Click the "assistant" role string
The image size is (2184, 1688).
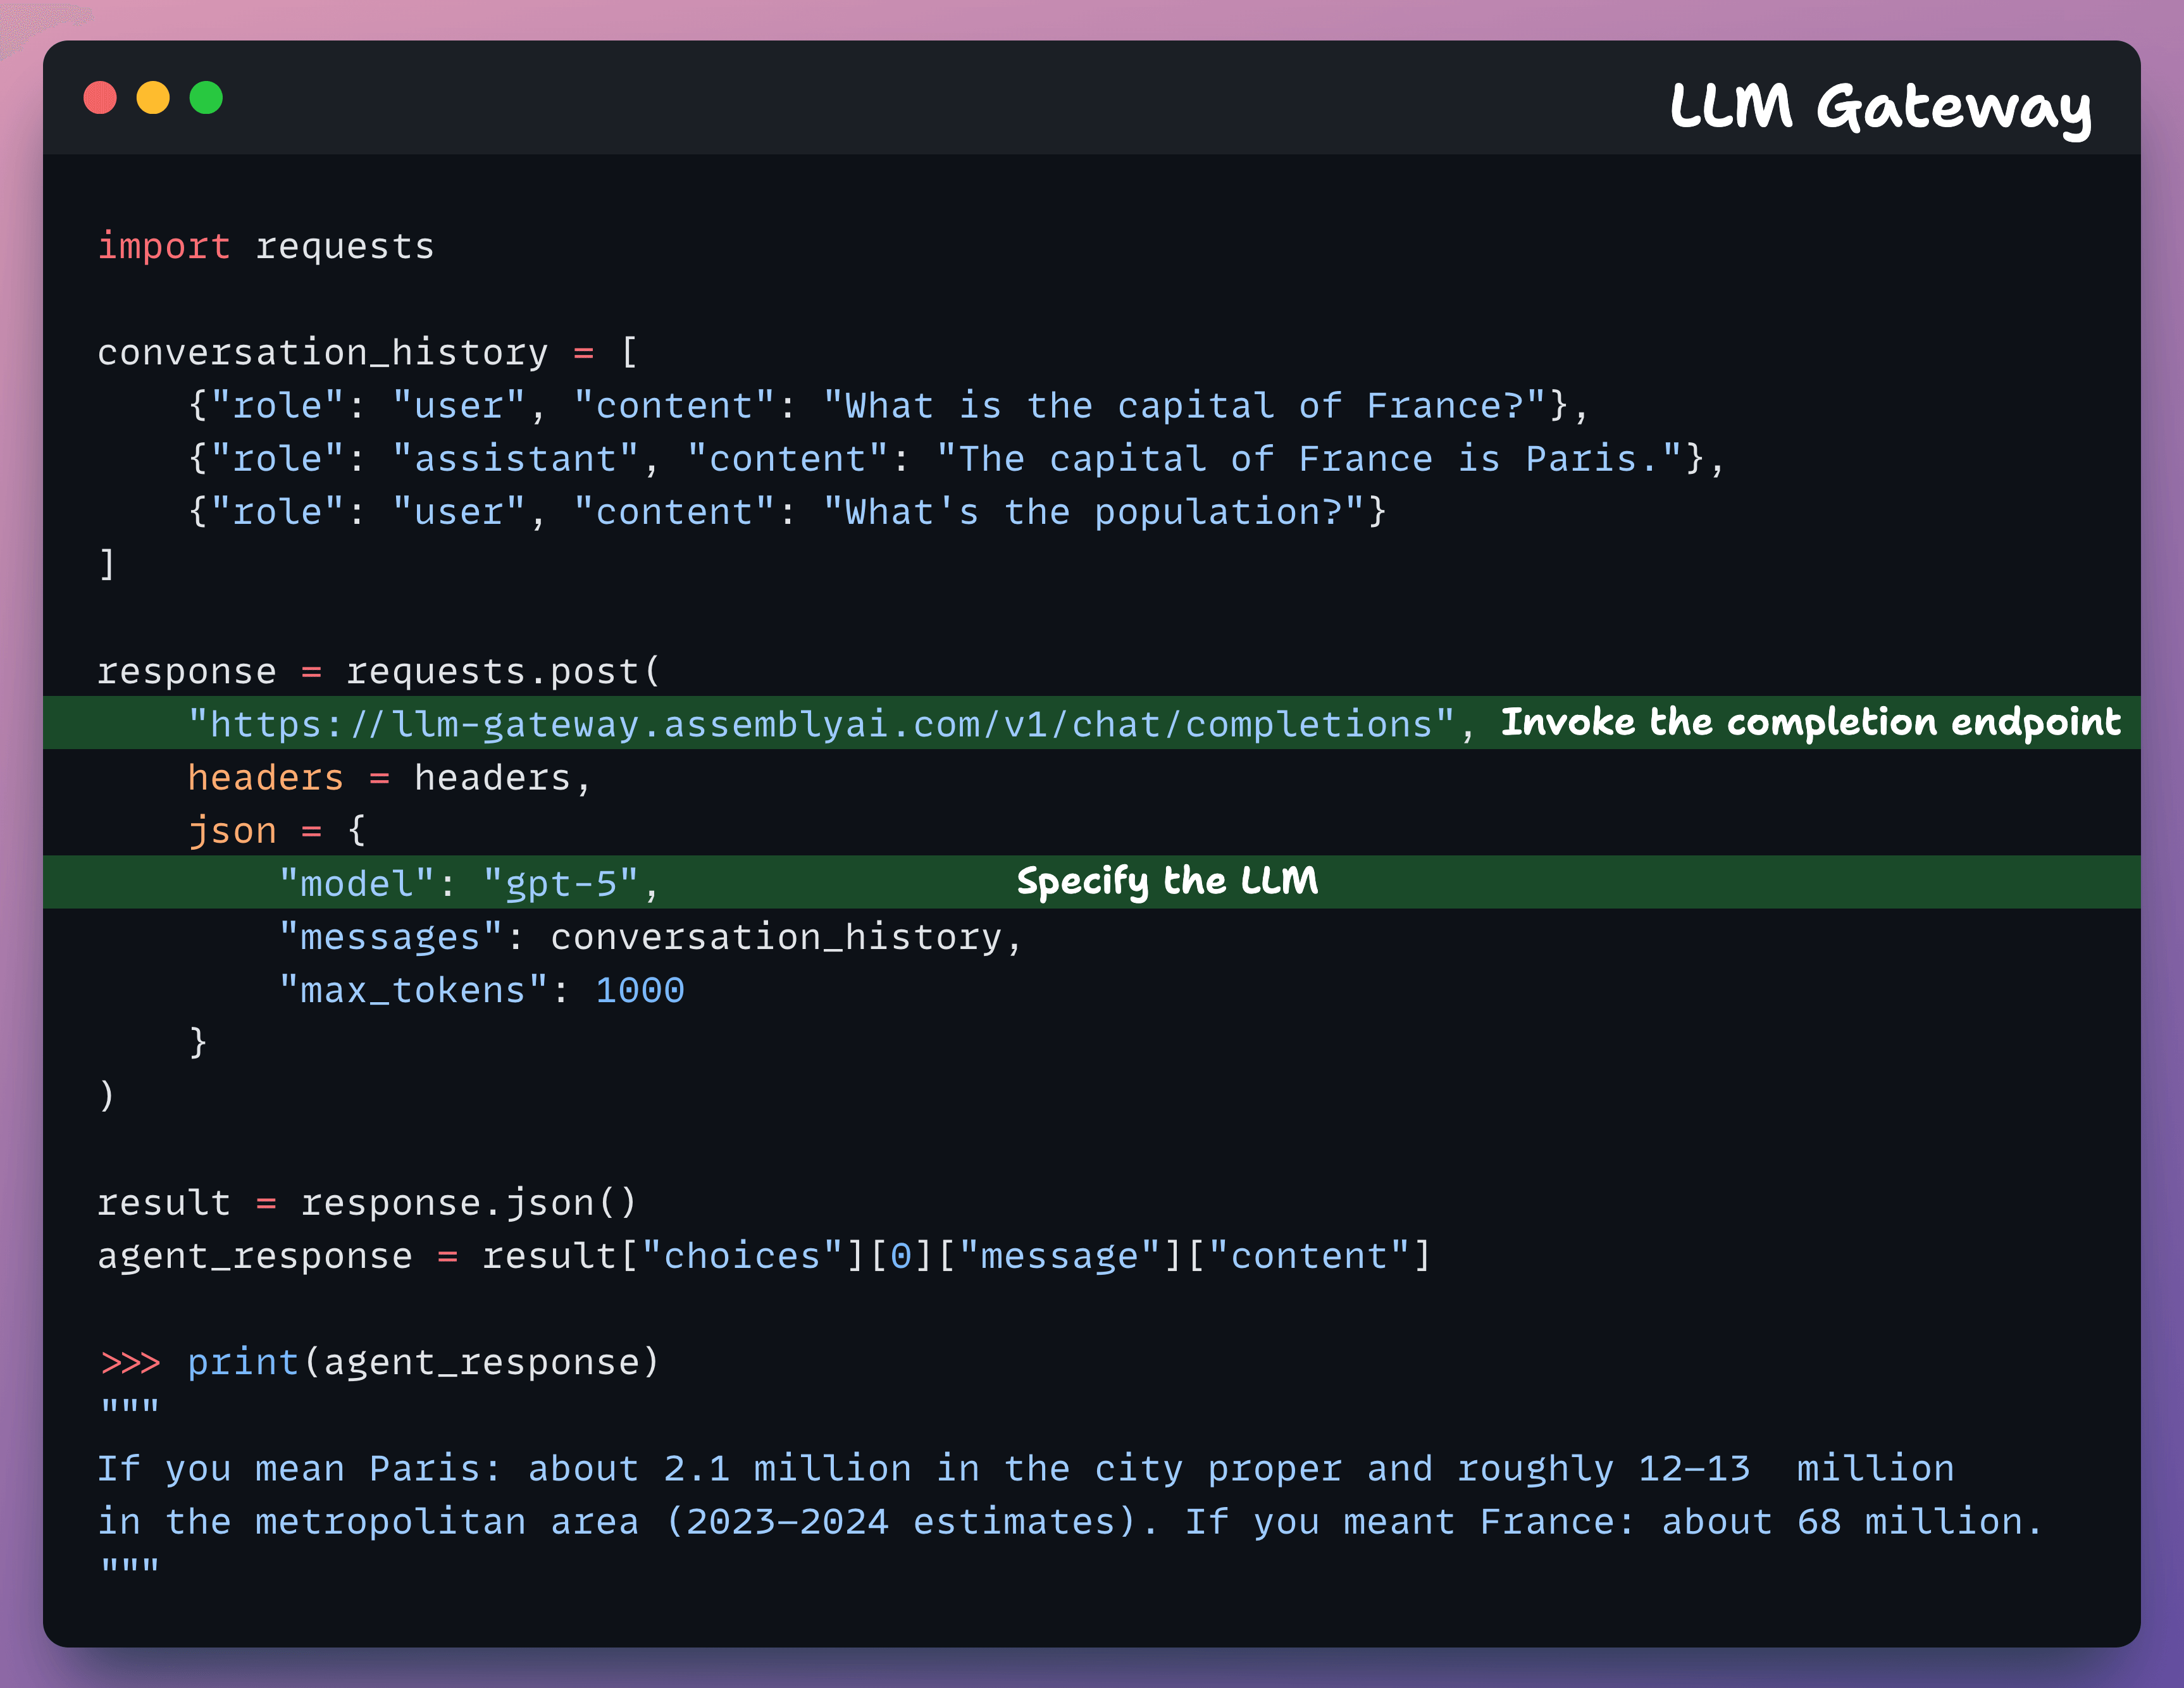pyautogui.click(x=515, y=459)
